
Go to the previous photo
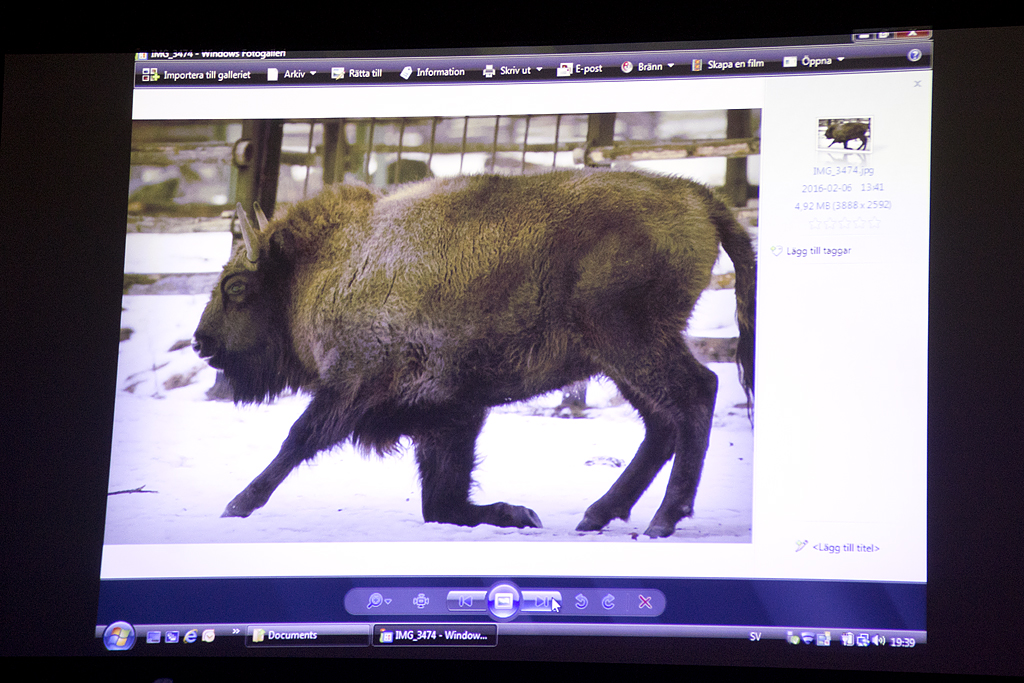[x=466, y=601]
